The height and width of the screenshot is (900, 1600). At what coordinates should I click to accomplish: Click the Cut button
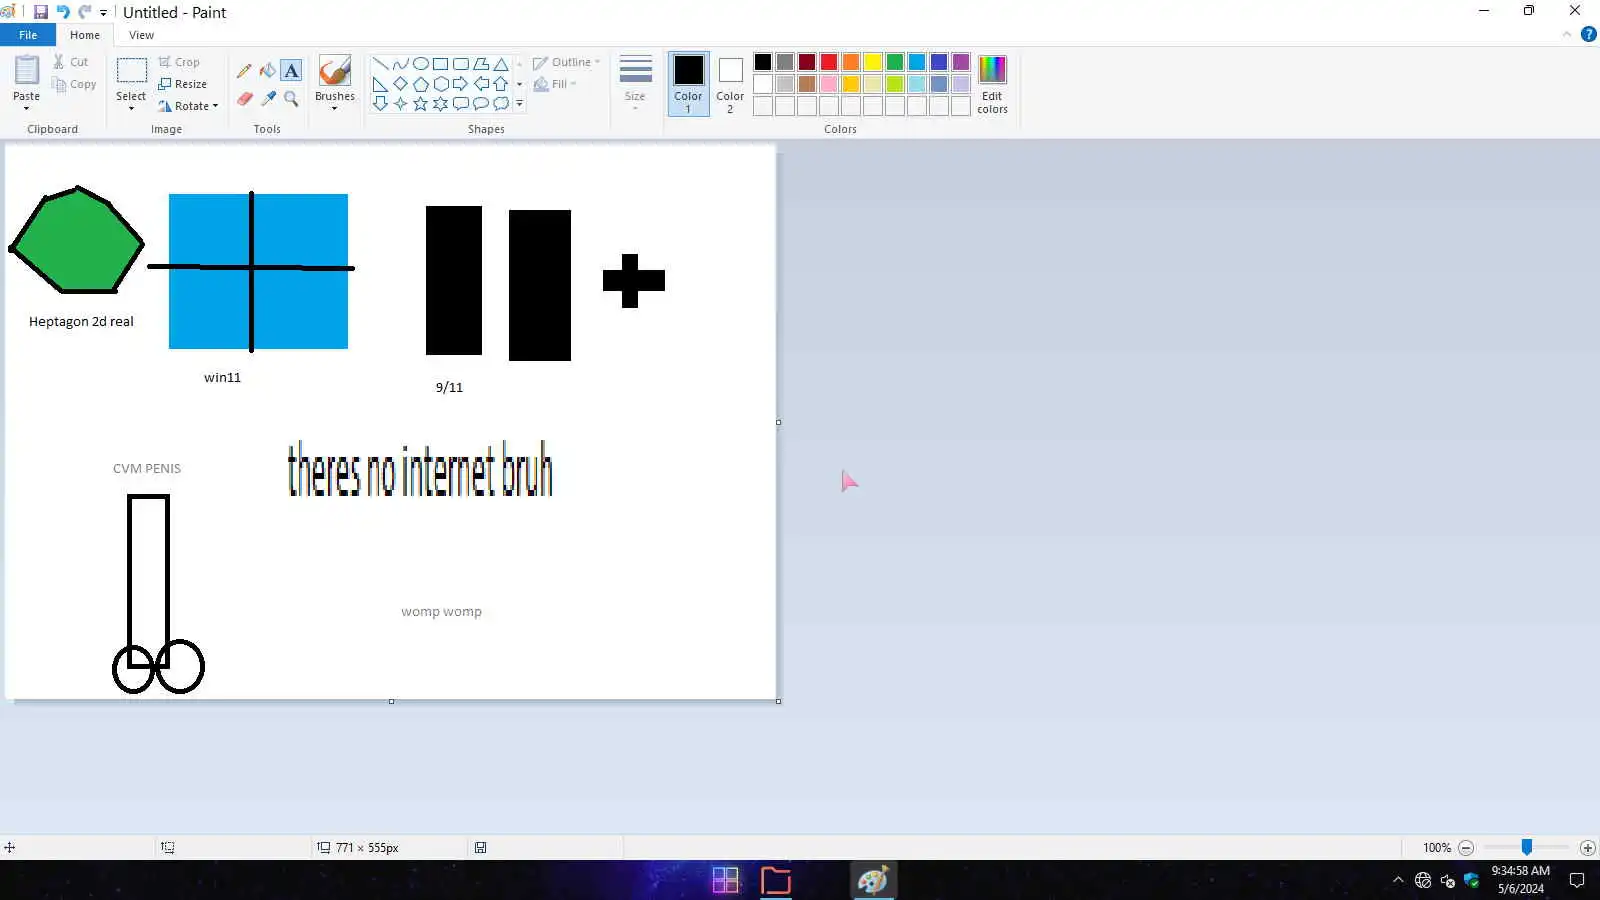coord(71,62)
